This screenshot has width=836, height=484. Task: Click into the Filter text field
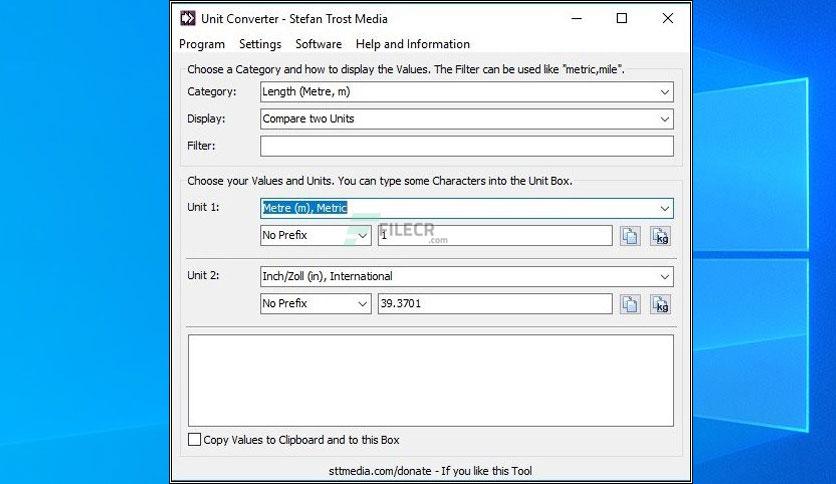pos(467,146)
